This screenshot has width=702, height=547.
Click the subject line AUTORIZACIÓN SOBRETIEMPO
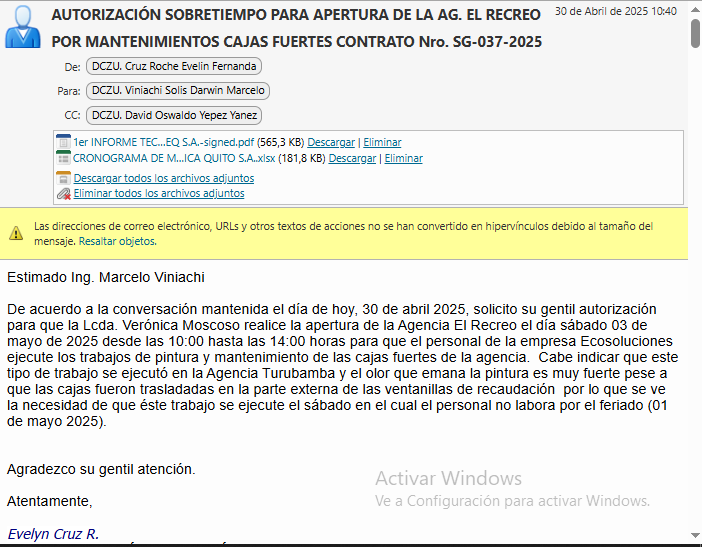tap(296, 28)
